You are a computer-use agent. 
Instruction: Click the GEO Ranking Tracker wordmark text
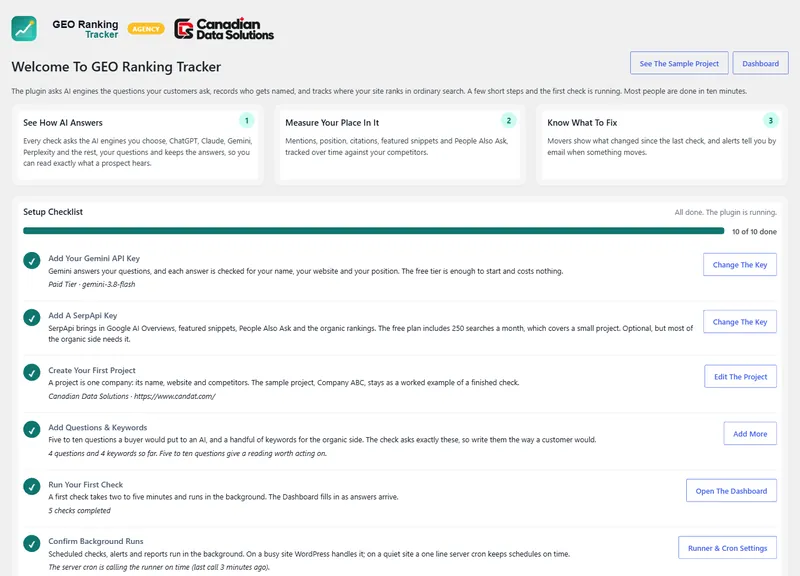coord(85,29)
